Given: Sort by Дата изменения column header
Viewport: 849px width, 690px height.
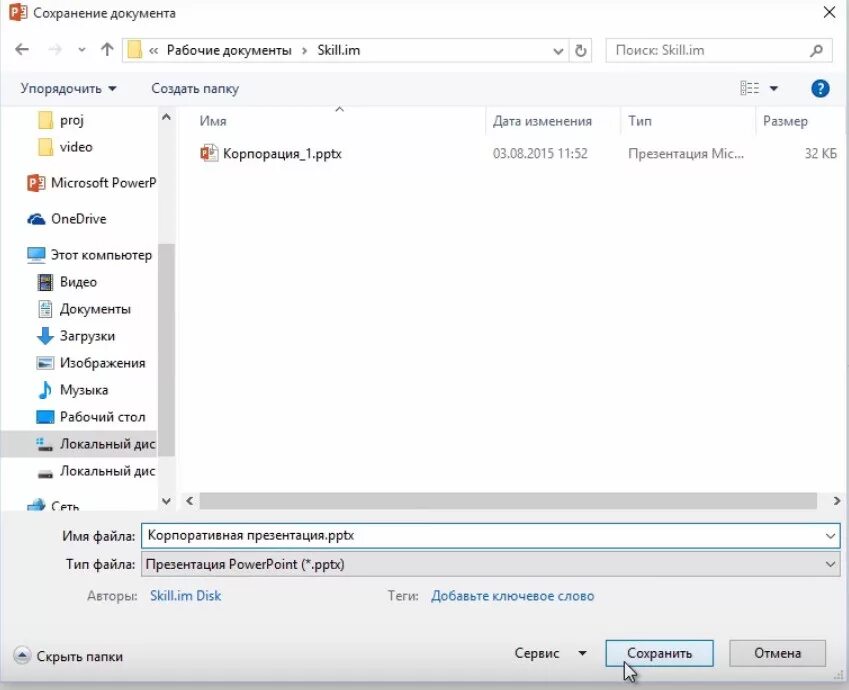Looking at the screenshot, I should click(x=542, y=121).
